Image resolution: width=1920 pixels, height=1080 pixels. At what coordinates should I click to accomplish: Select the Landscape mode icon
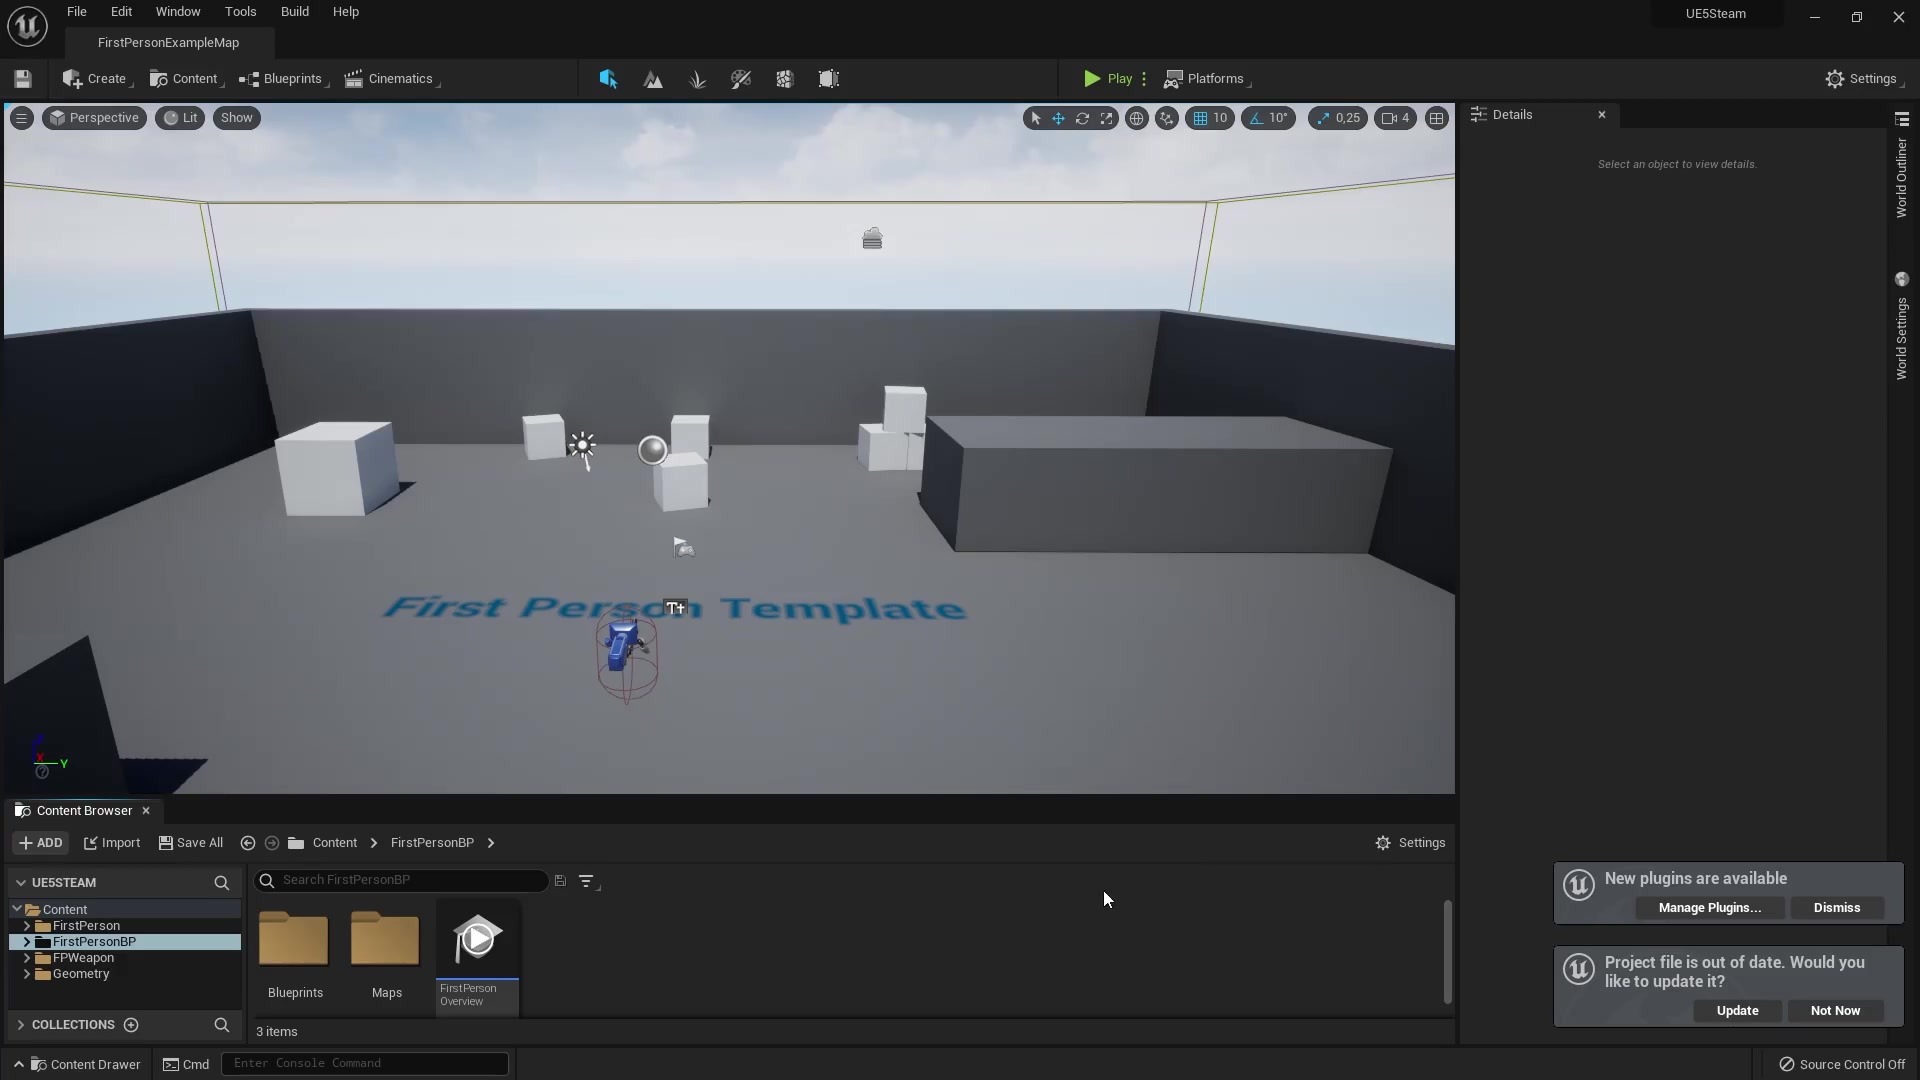(x=653, y=79)
